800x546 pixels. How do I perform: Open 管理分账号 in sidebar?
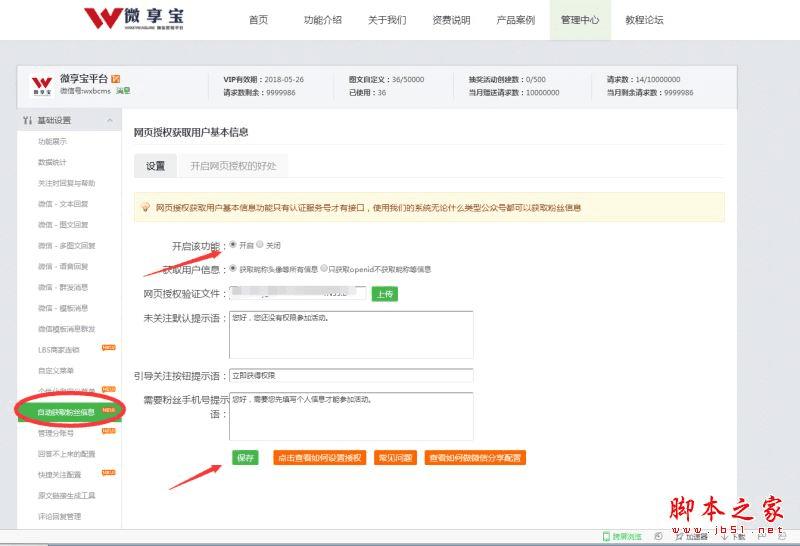point(56,433)
